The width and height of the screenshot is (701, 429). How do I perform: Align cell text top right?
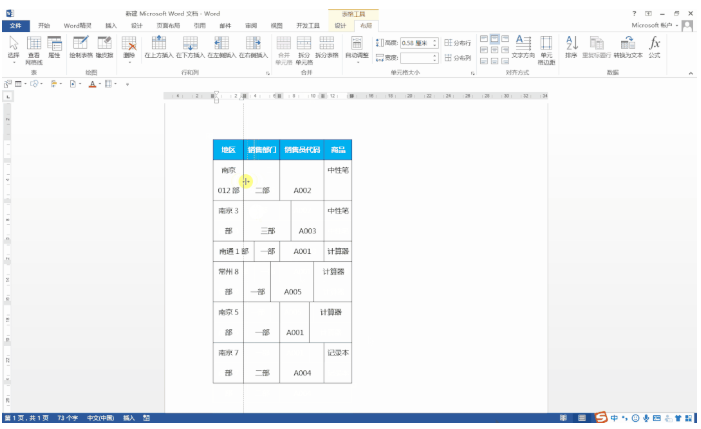click(505, 39)
